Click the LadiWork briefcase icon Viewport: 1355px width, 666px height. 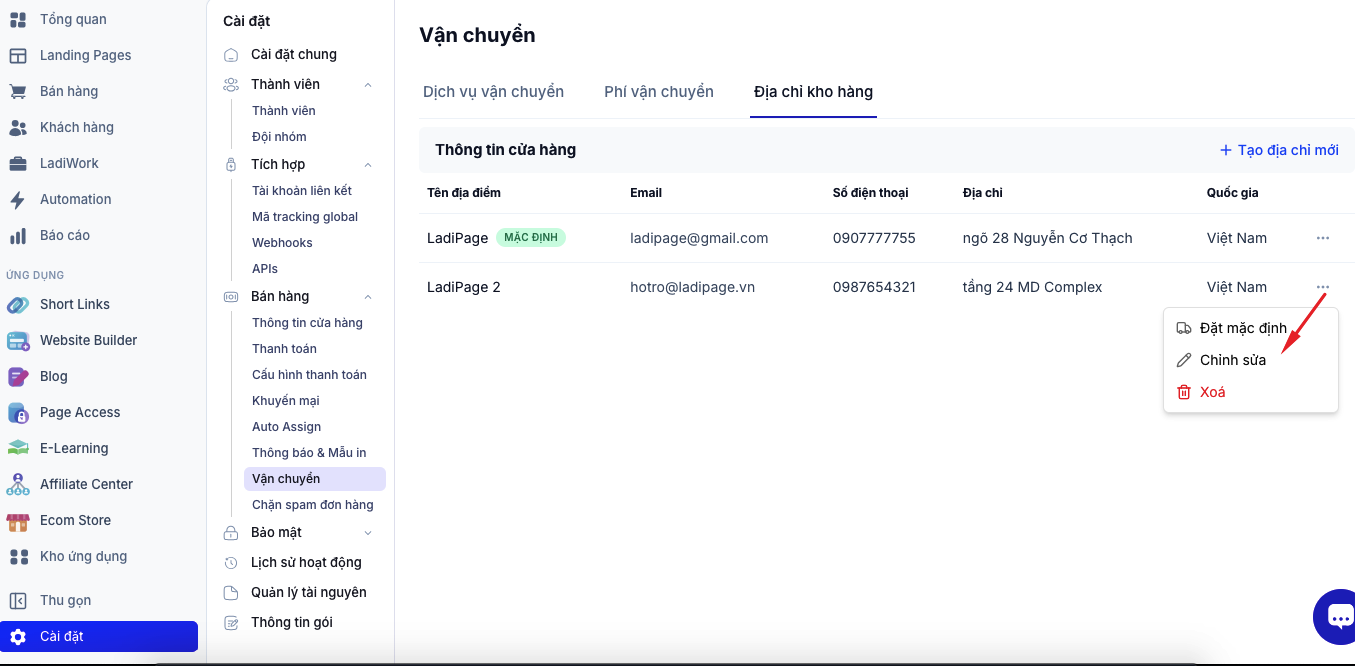[x=18, y=163]
